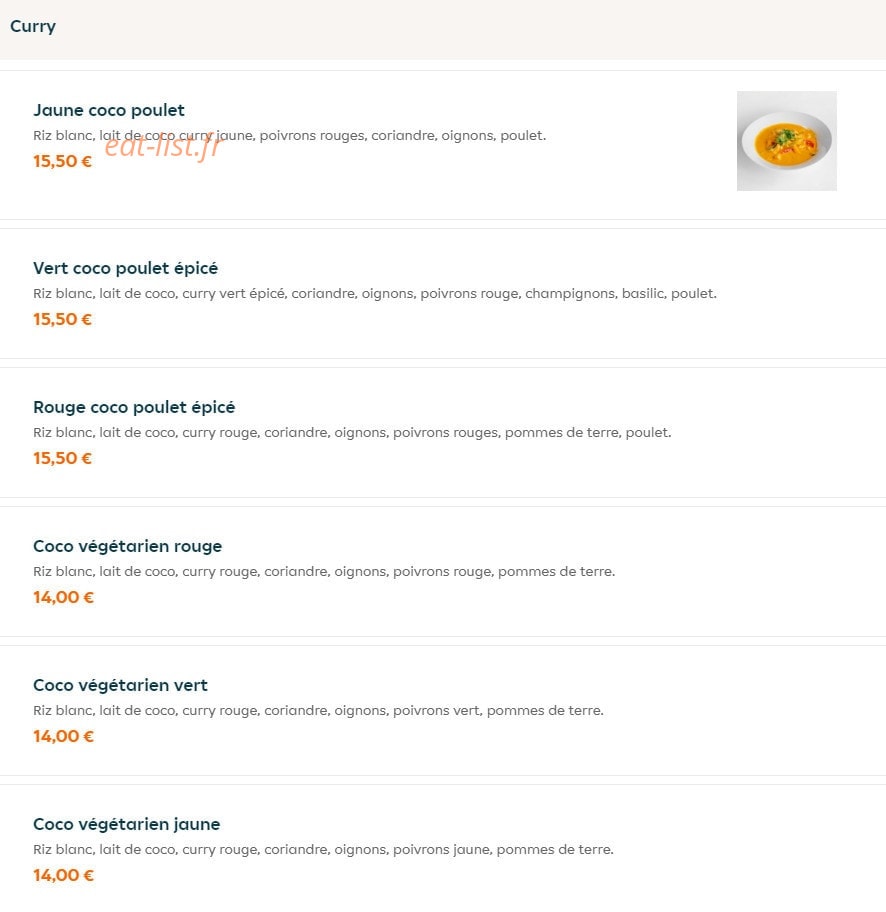Viewport: 886px width, 912px height.
Task: Open the Coco végétarien jaune dish
Action: (443, 848)
